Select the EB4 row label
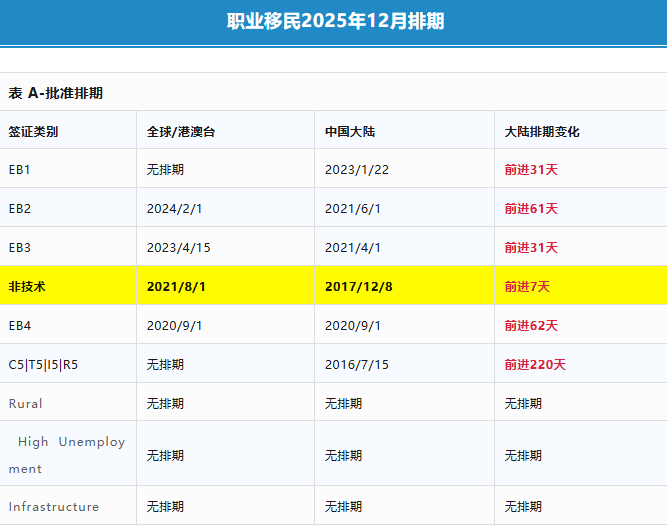 point(20,326)
